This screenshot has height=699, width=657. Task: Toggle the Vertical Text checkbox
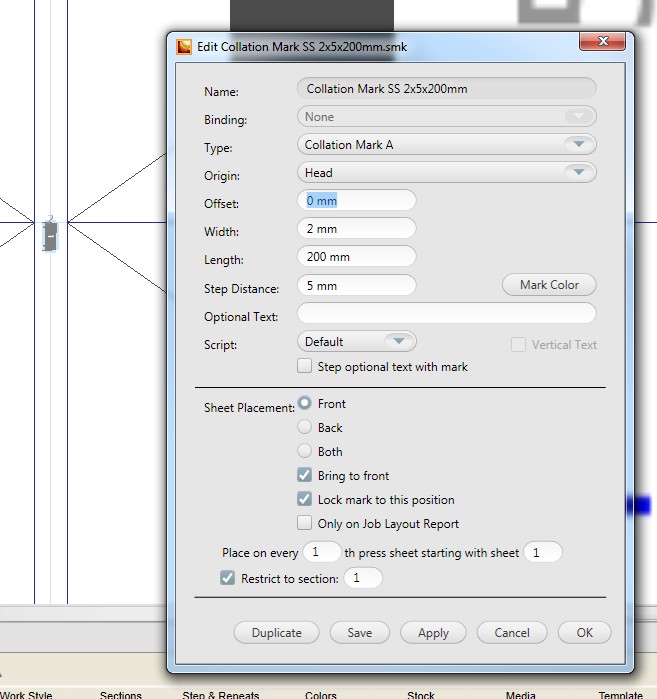pos(518,345)
